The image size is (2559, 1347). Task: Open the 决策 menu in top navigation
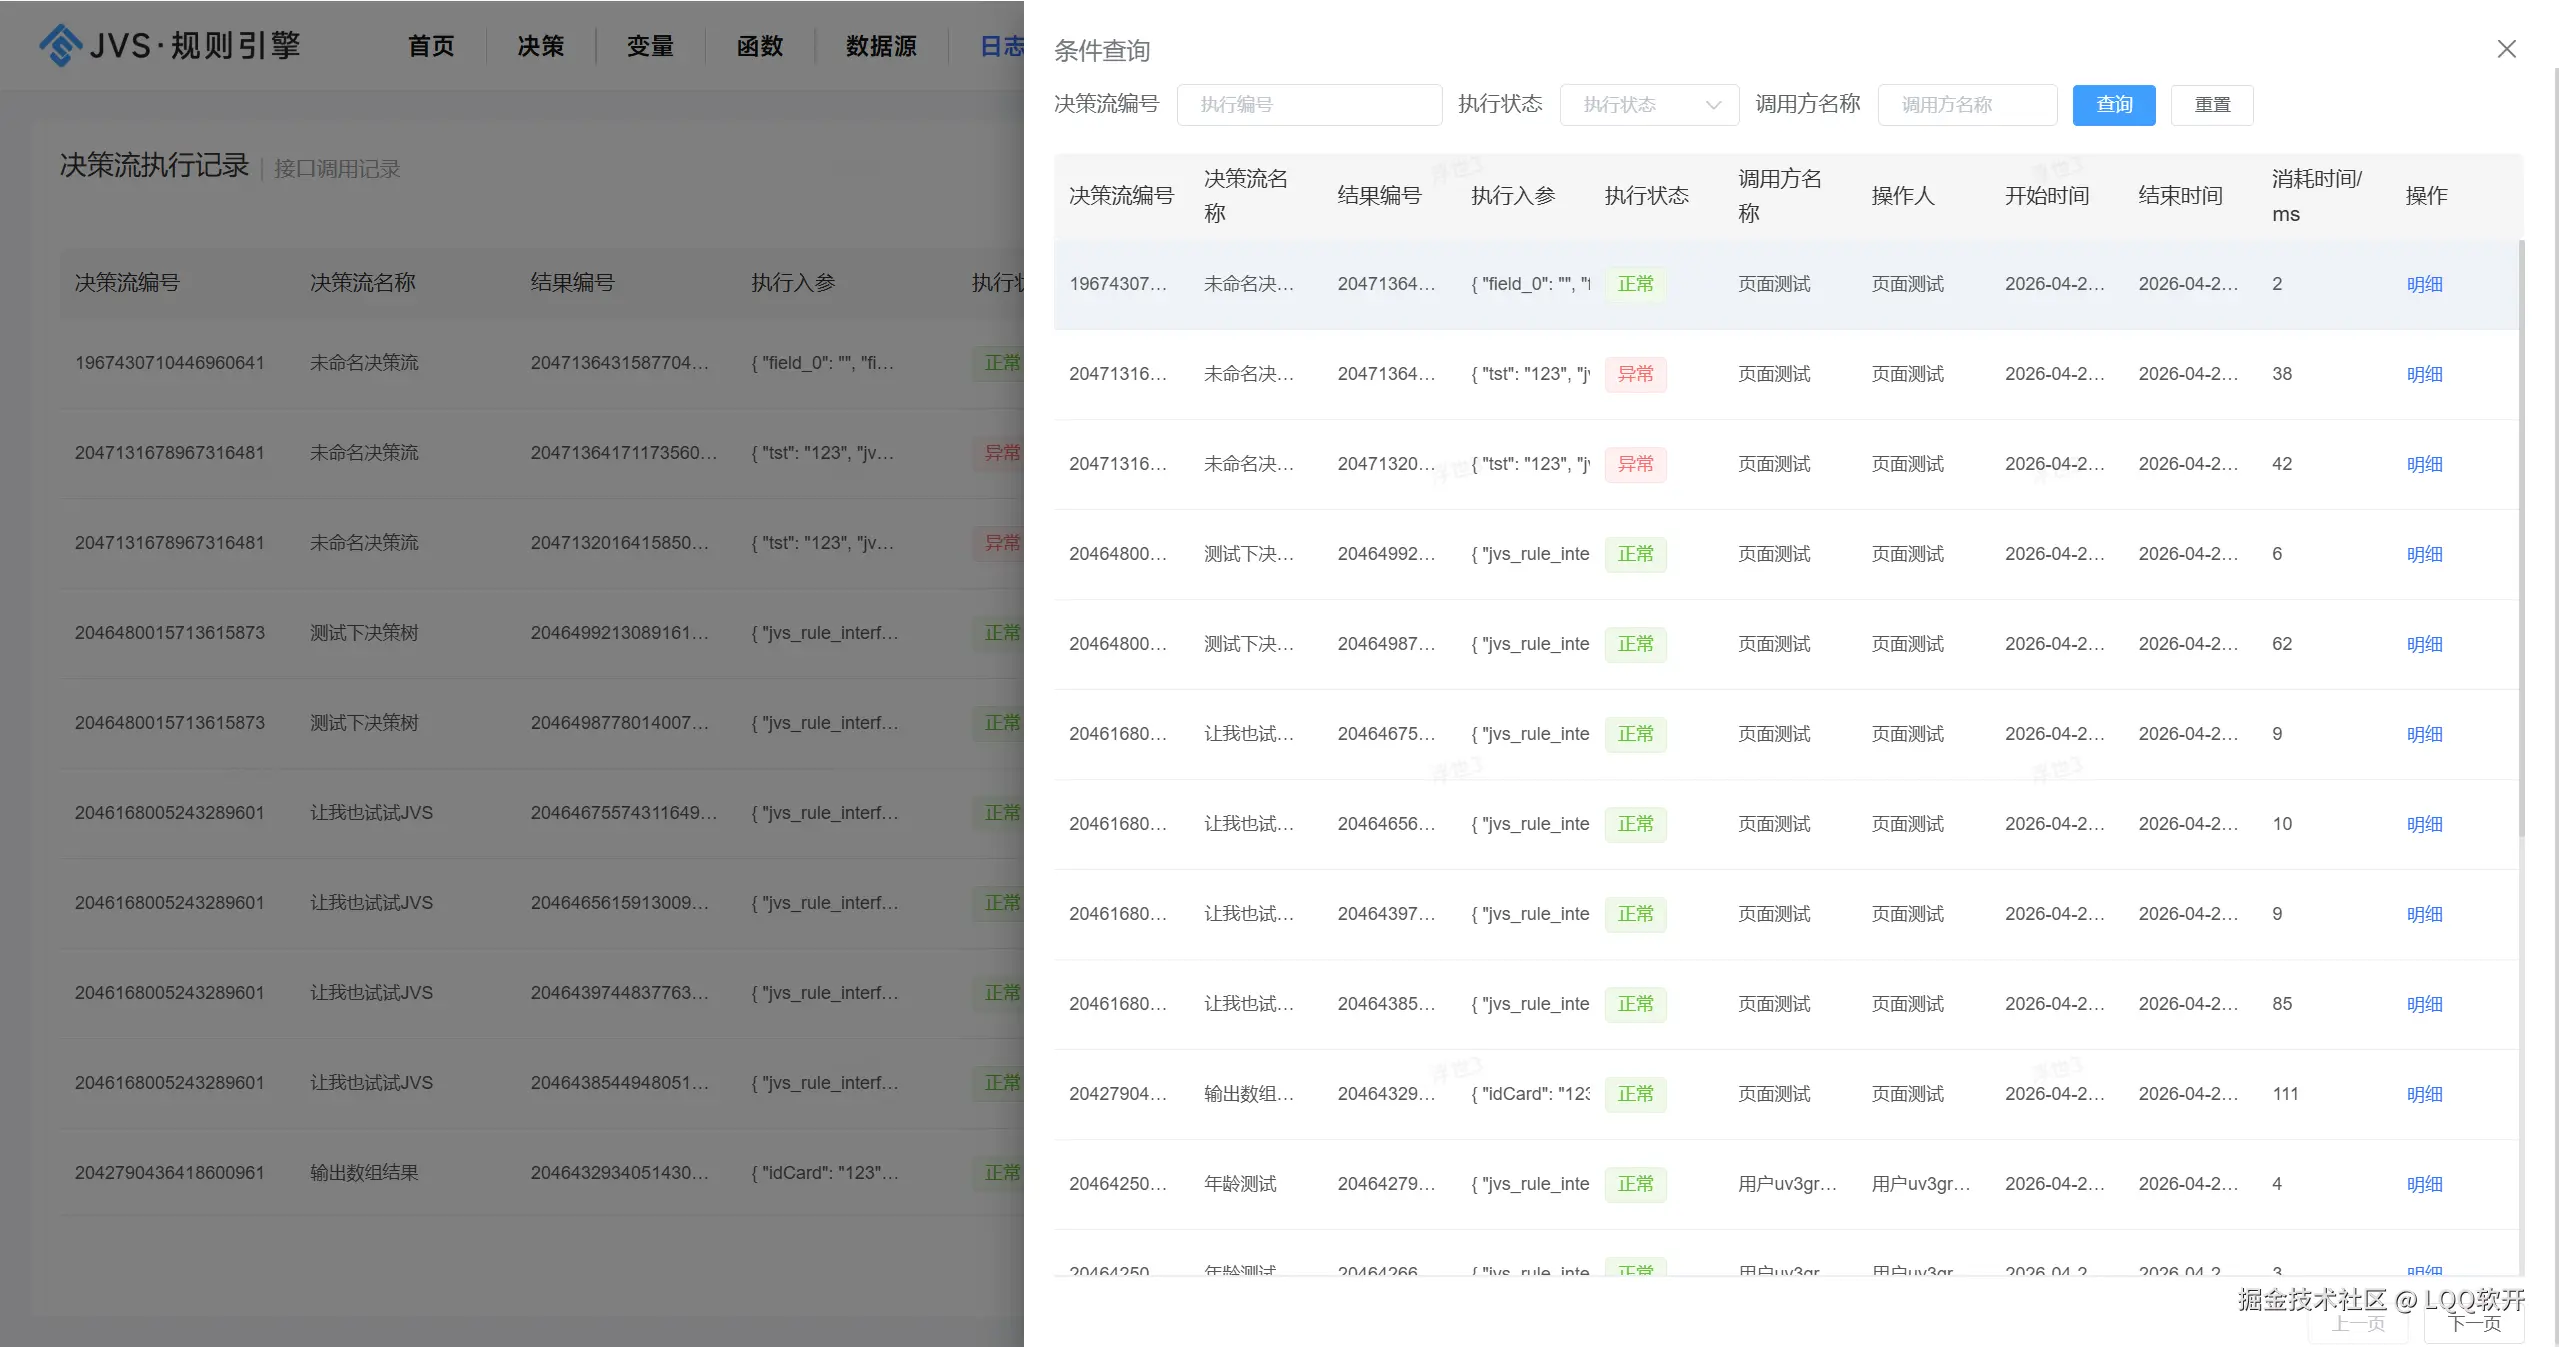coord(540,46)
